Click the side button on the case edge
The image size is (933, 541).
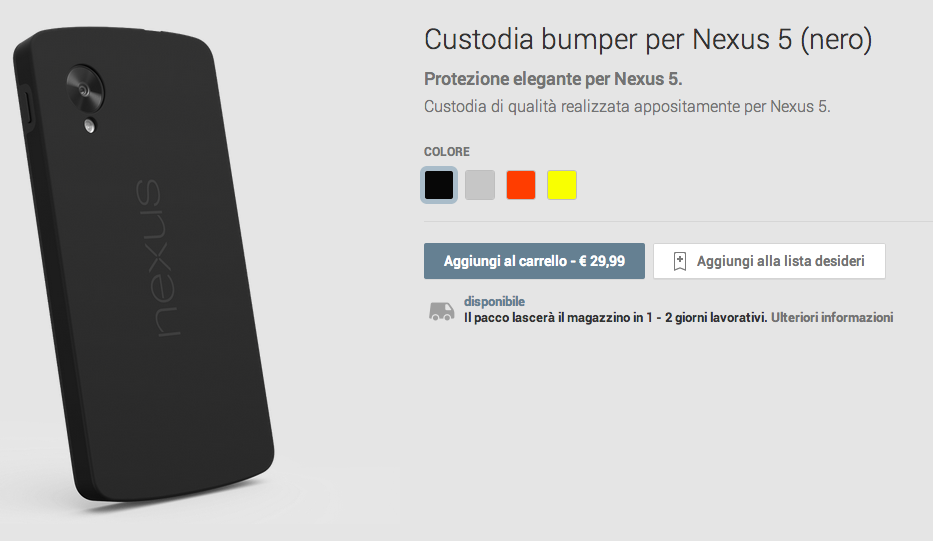tap(27, 108)
